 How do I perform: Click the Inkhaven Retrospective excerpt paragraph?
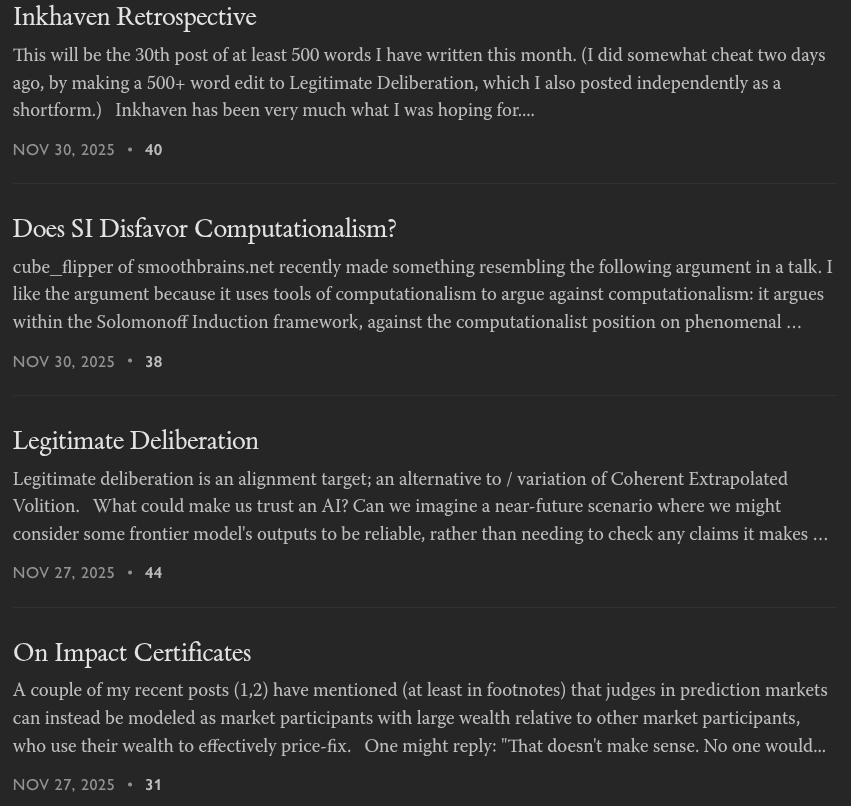(419, 82)
